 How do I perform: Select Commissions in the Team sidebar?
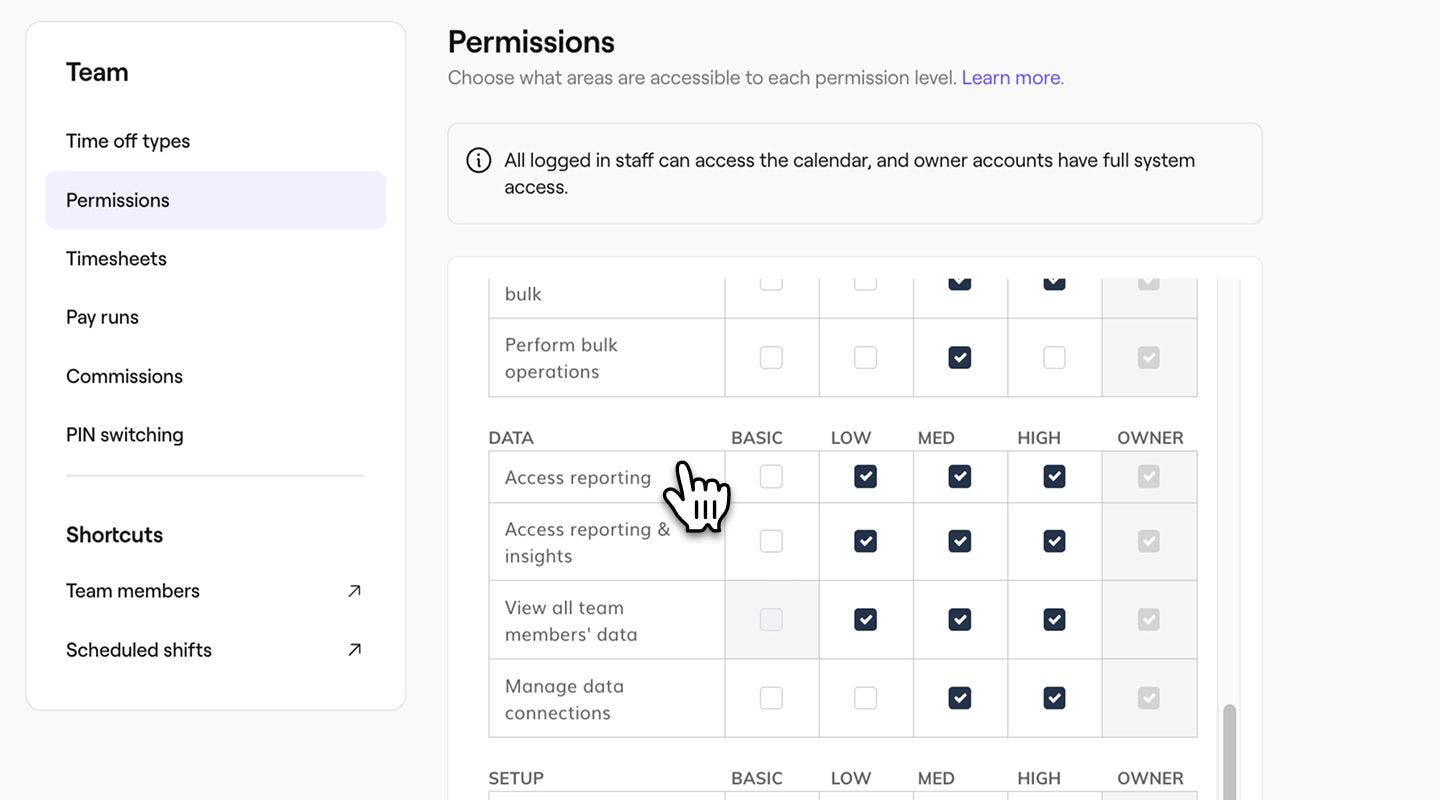pos(124,376)
